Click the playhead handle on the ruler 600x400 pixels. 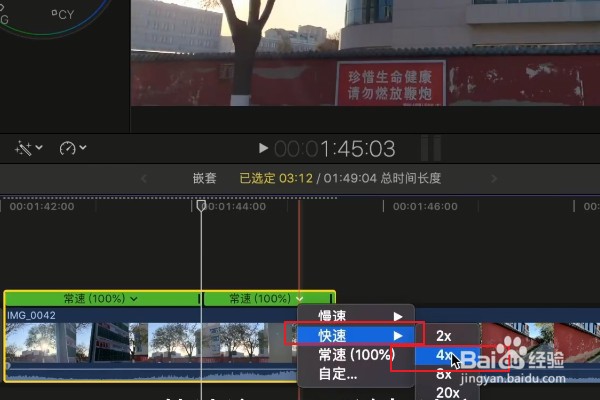click(x=201, y=206)
